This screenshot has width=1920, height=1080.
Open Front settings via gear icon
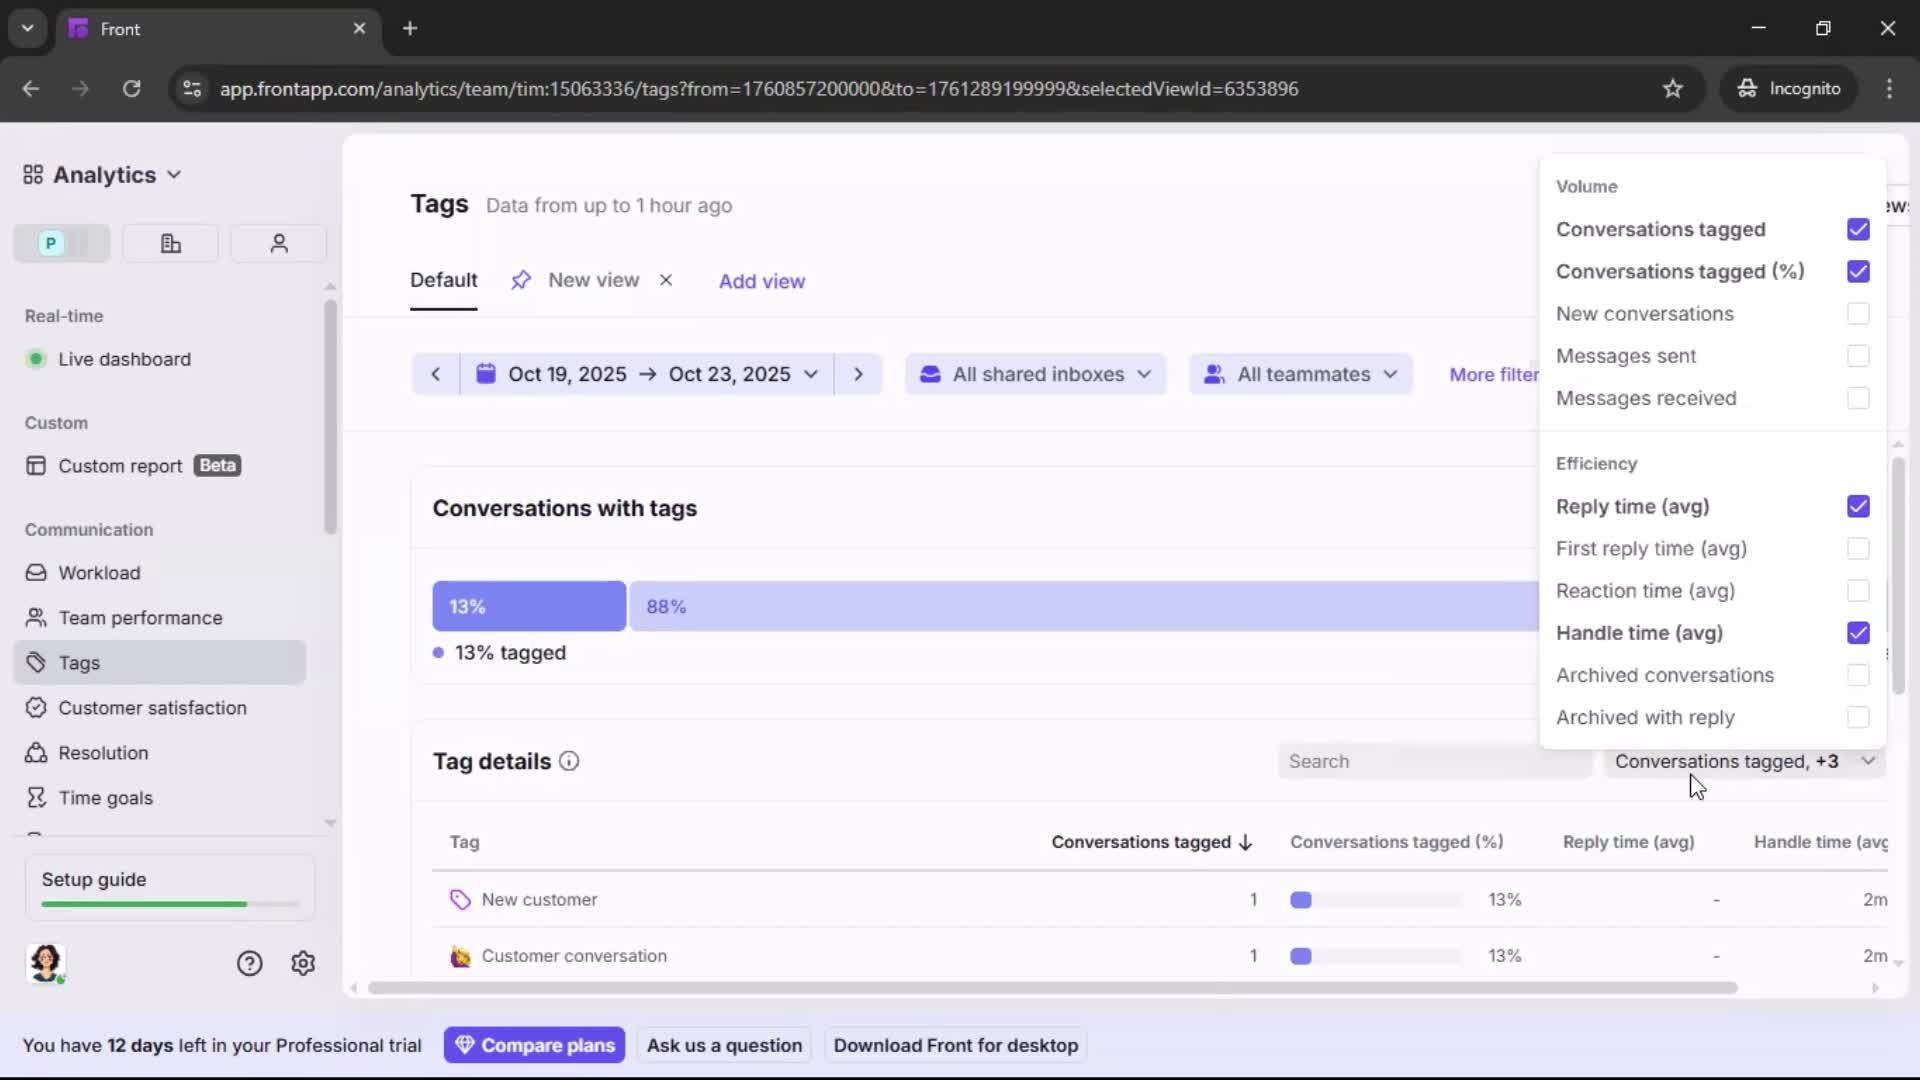tap(302, 963)
